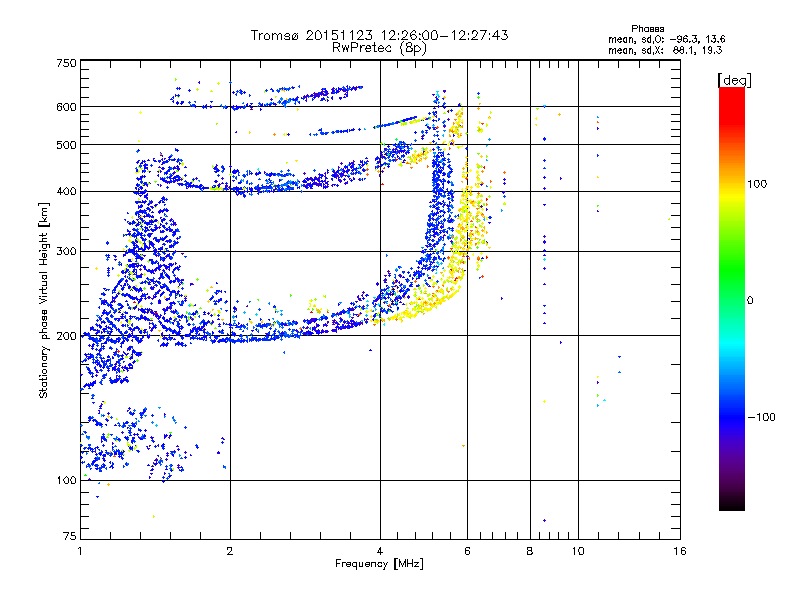Click the x-axis tick label '4'
This screenshot has width=800, height=600.
click(x=380, y=551)
